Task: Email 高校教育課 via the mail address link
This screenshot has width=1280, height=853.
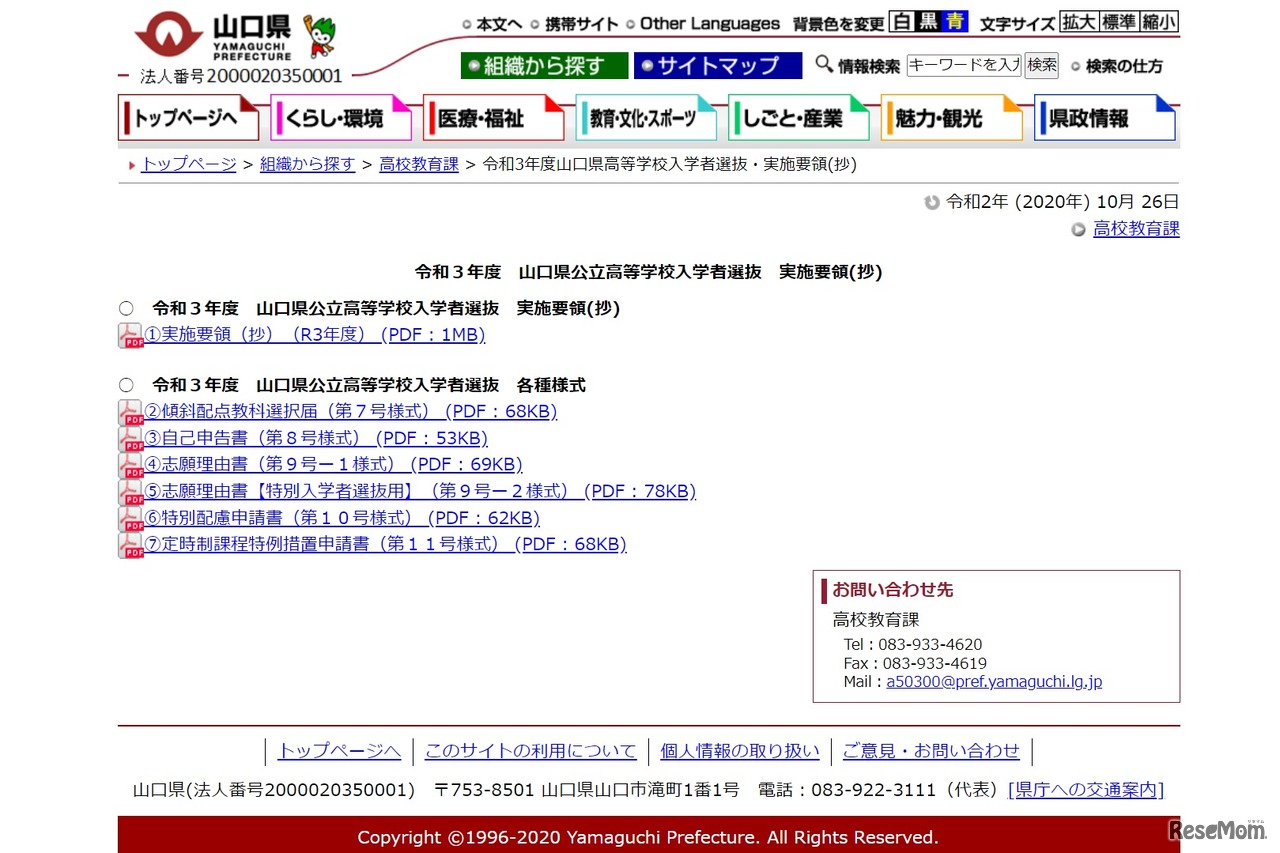Action: (994, 681)
